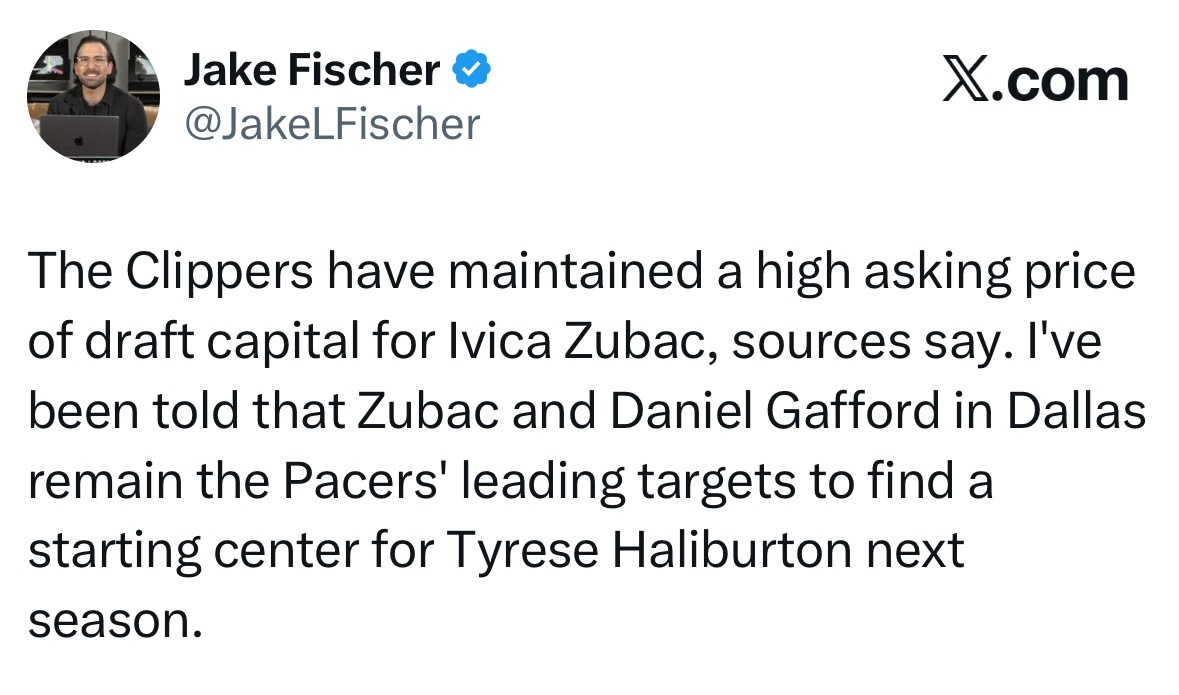Screen dimensions: 1179x695
Task: Click the name "Ivica" in the tweet
Action: 500,341
